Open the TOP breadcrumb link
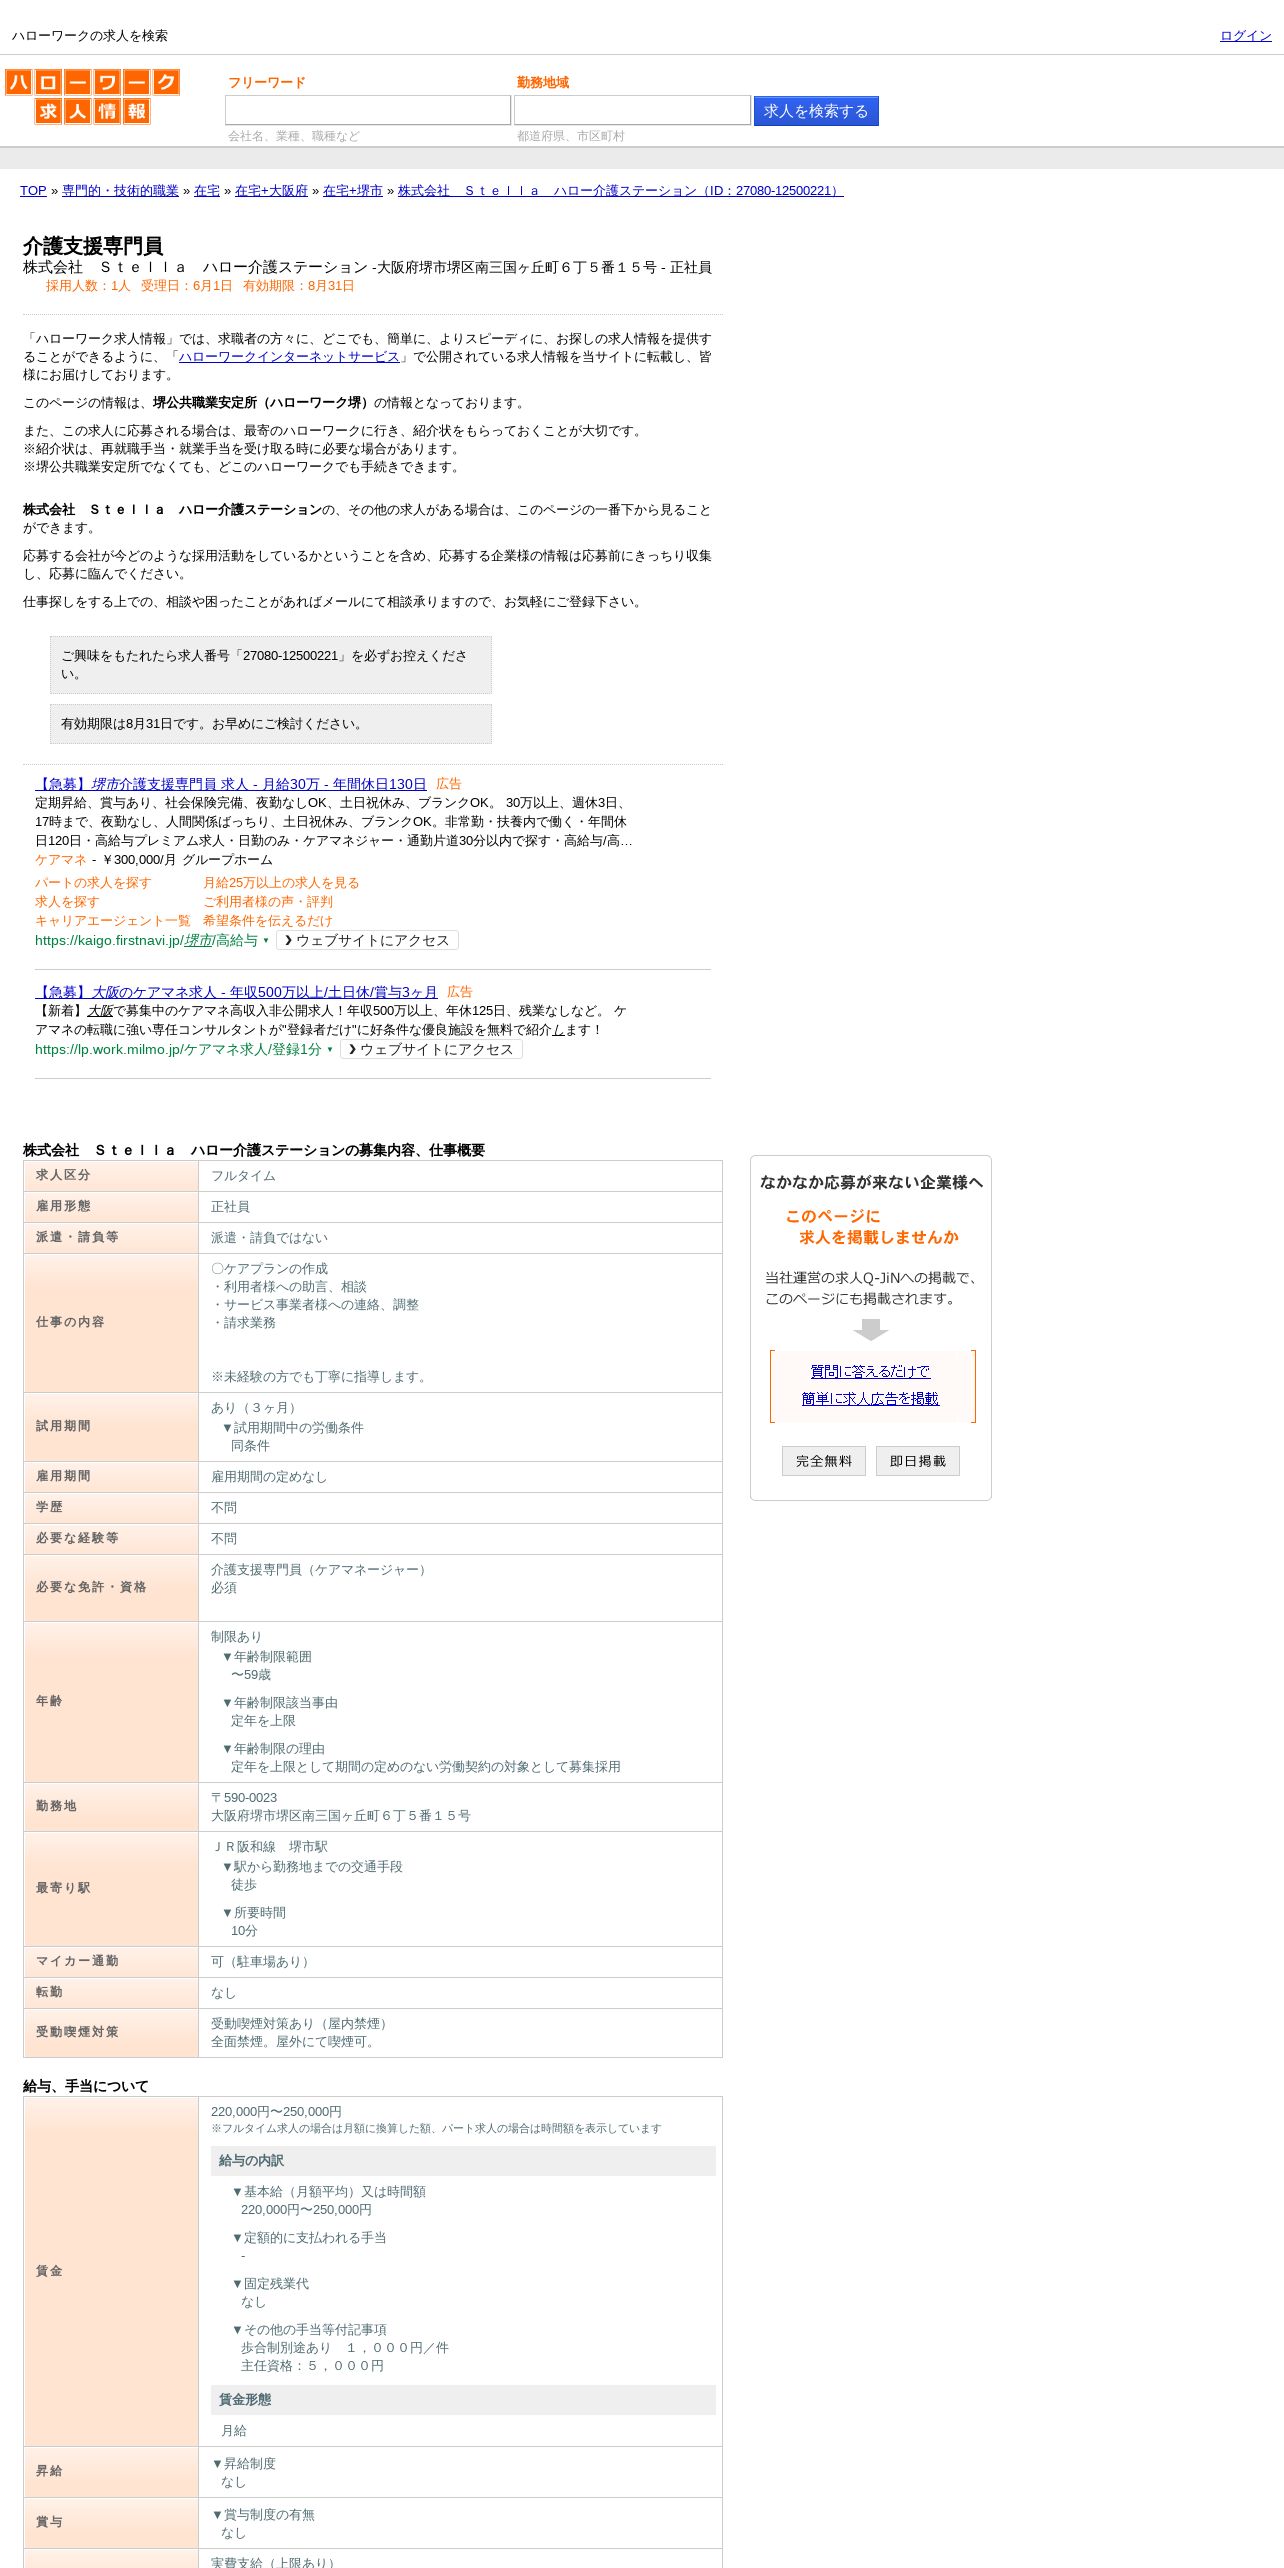This screenshot has height=2568, width=1284. [33, 191]
